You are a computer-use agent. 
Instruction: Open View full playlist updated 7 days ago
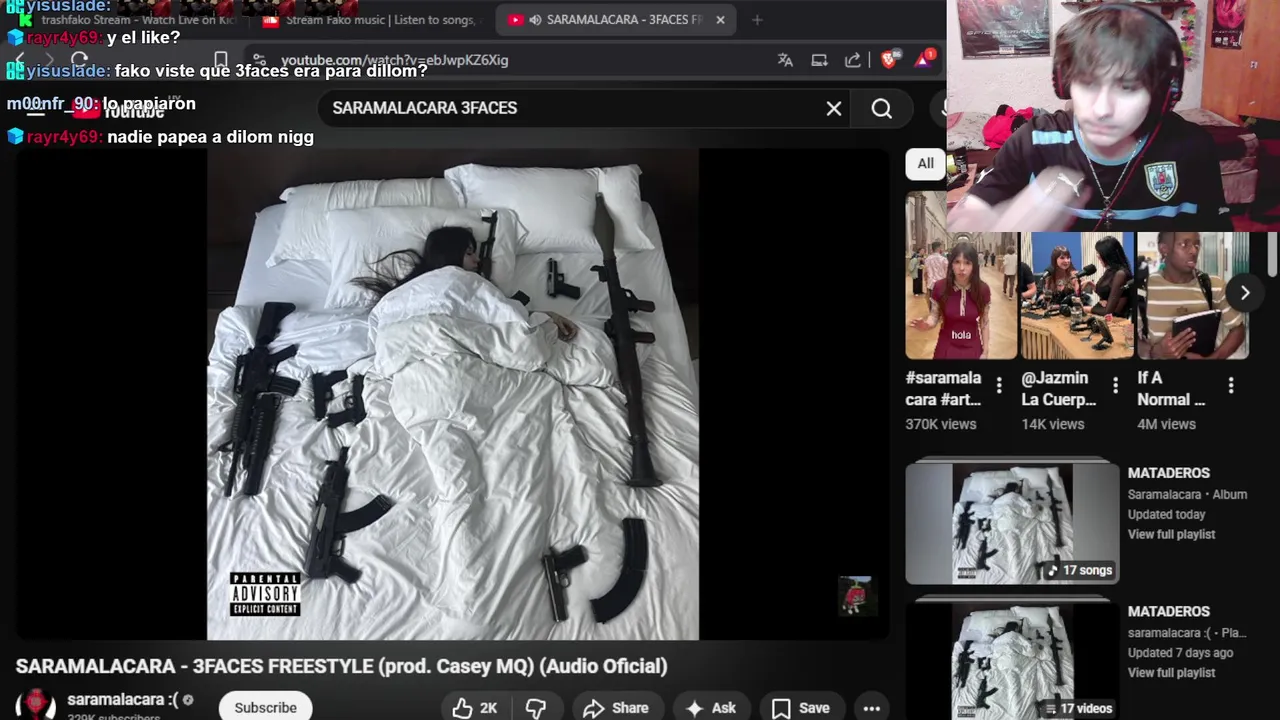[x=1171, y=673]
